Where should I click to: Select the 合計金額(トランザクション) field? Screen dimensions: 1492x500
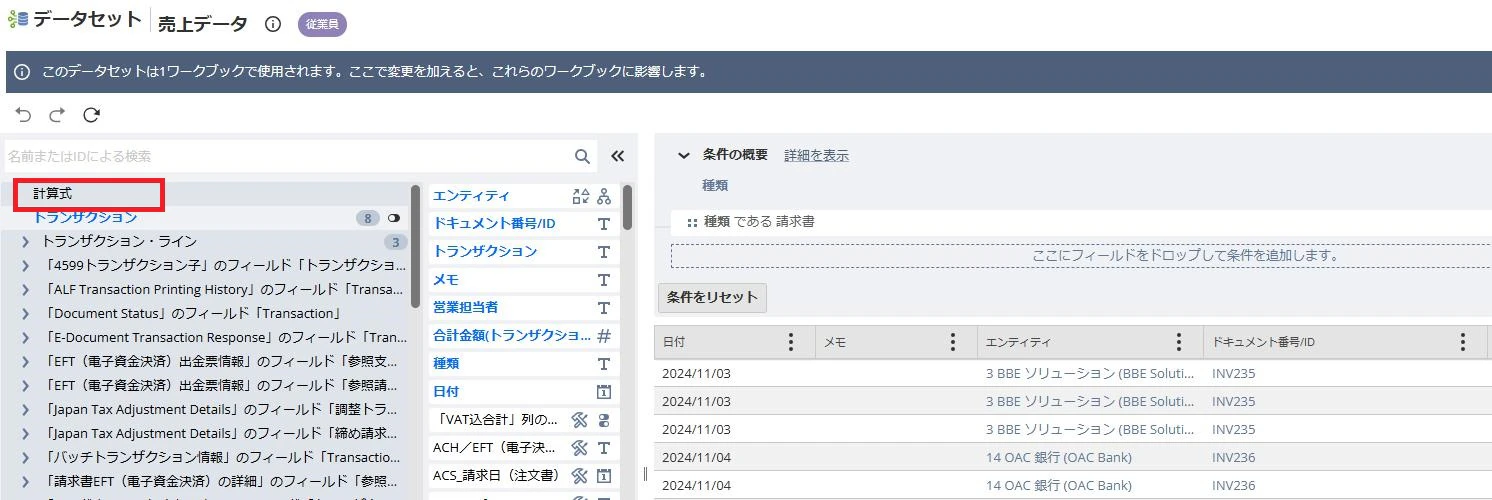510,336
